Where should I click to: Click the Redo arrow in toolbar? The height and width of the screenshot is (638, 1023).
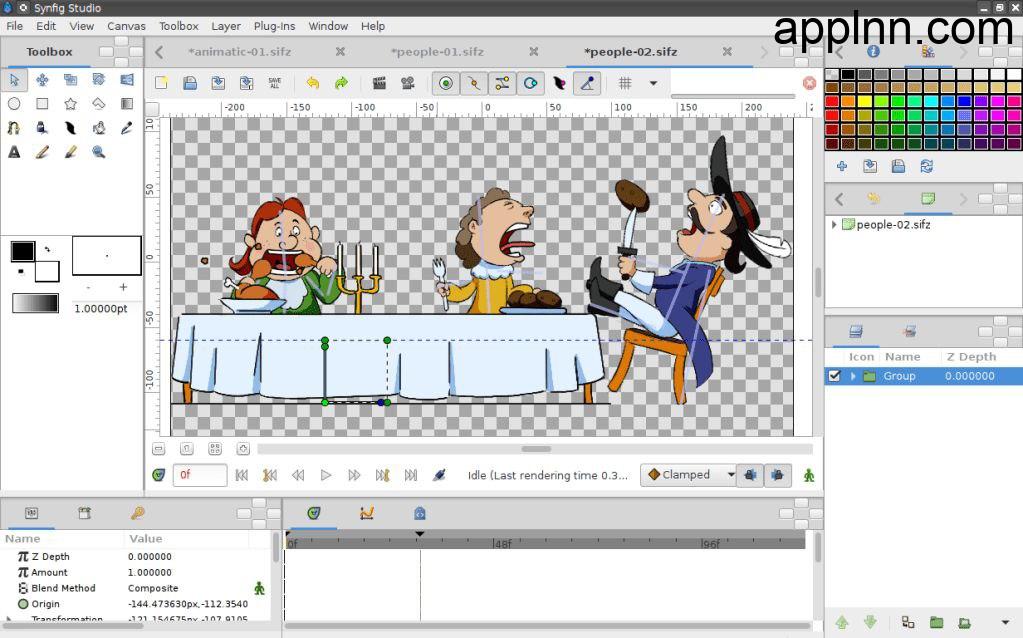click(341, 83)
